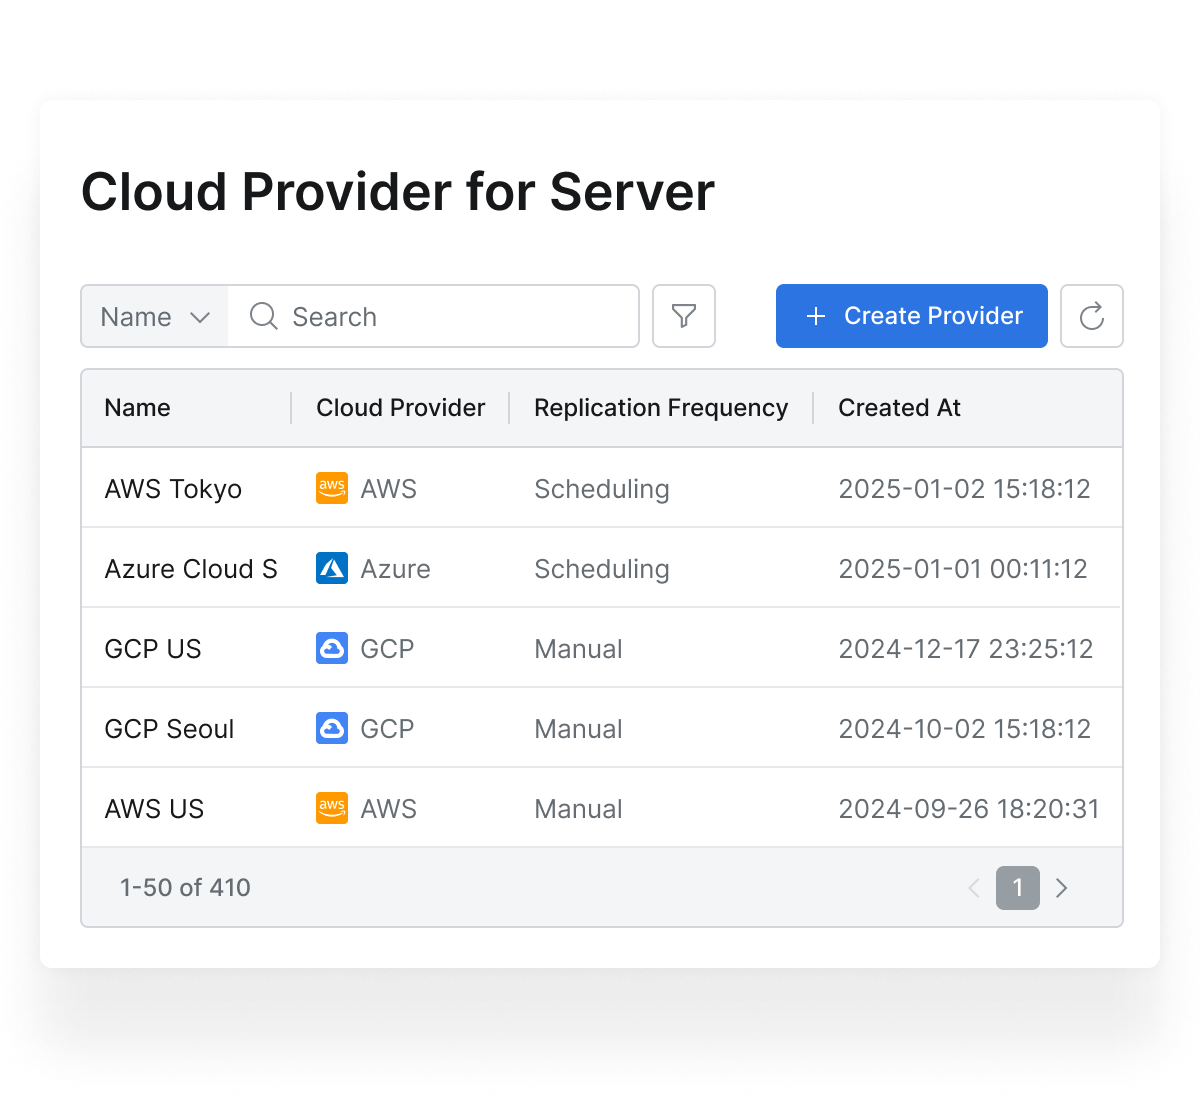1200x1100 pixels.
Task: Click the GCP logo in GCP US row
Action: [332, 648]
